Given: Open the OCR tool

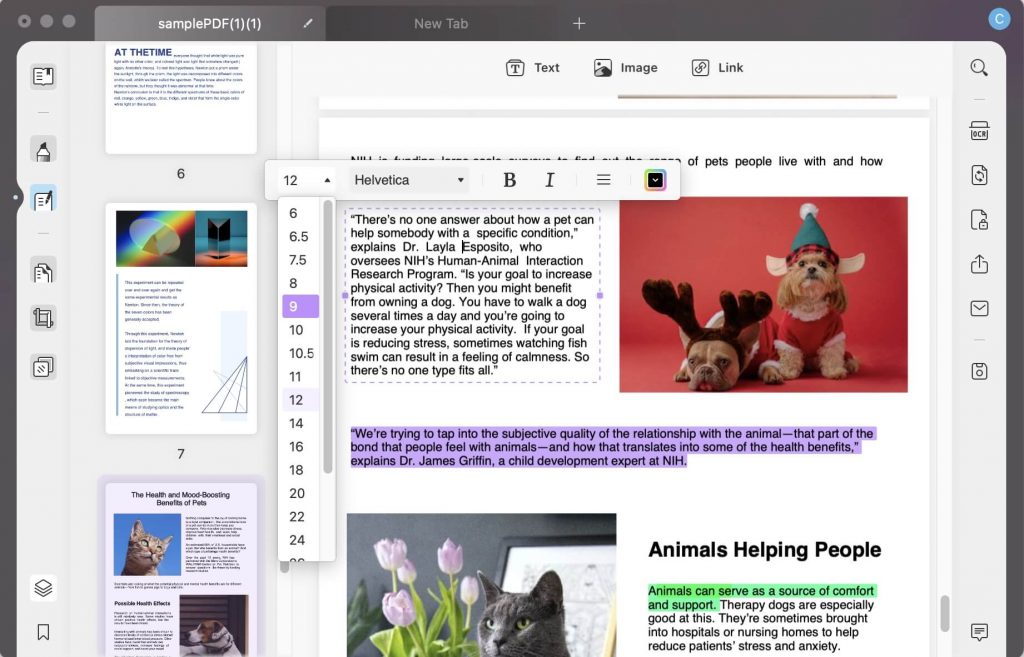Looking at the screenshot, I should point(978,130).
